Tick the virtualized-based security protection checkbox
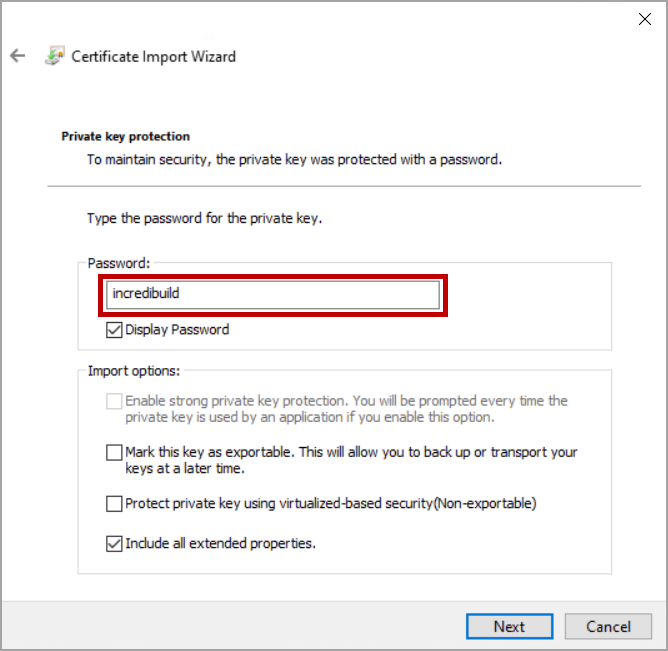This screenshot has height=651, width=668. coord(114,503)
